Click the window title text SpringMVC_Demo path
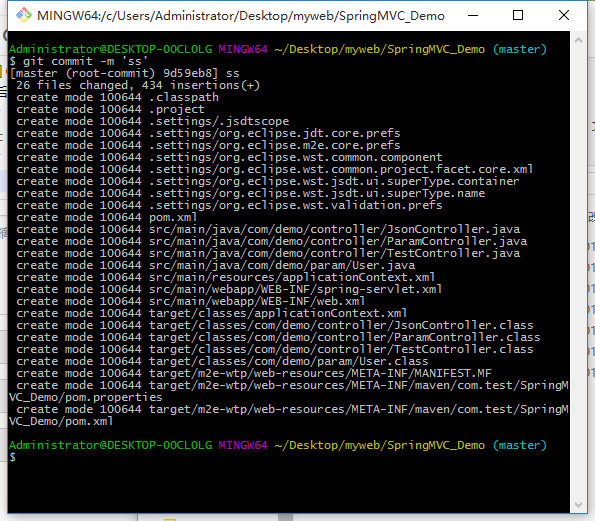 click(241, 16)
